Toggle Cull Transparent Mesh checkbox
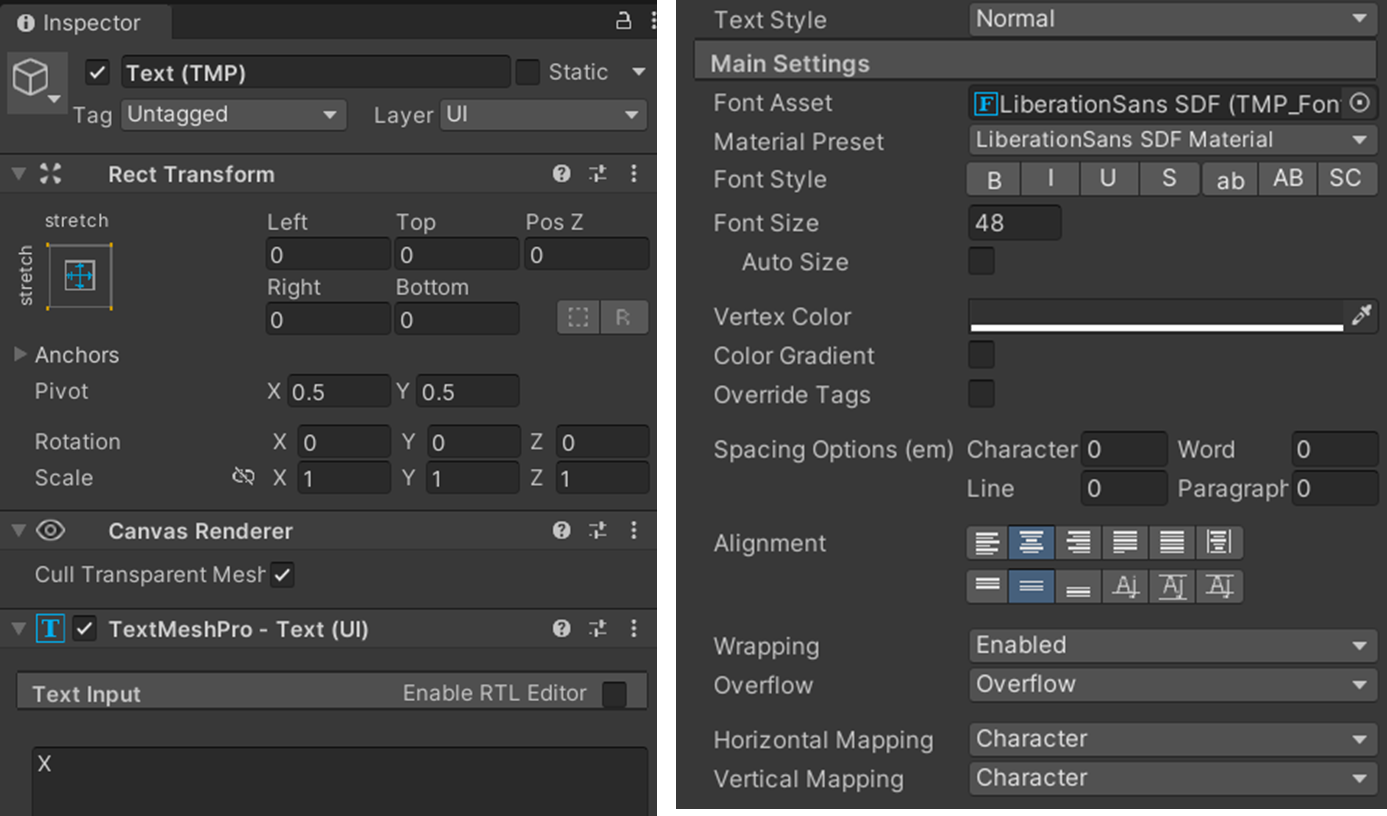 282,574
